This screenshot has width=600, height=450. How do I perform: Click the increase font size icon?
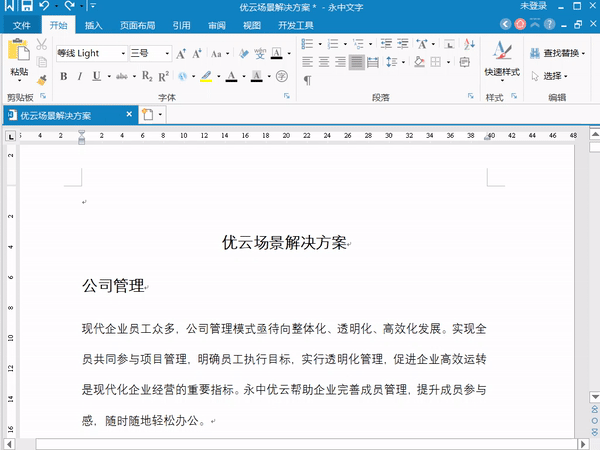(x=181, y=53)
